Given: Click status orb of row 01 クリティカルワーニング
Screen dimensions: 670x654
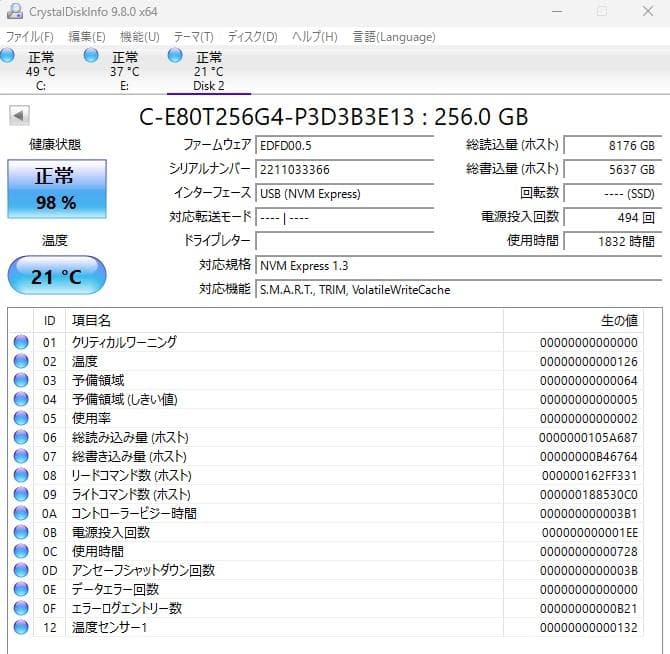Looking at the screenshot, I should [x=21, y=342].
